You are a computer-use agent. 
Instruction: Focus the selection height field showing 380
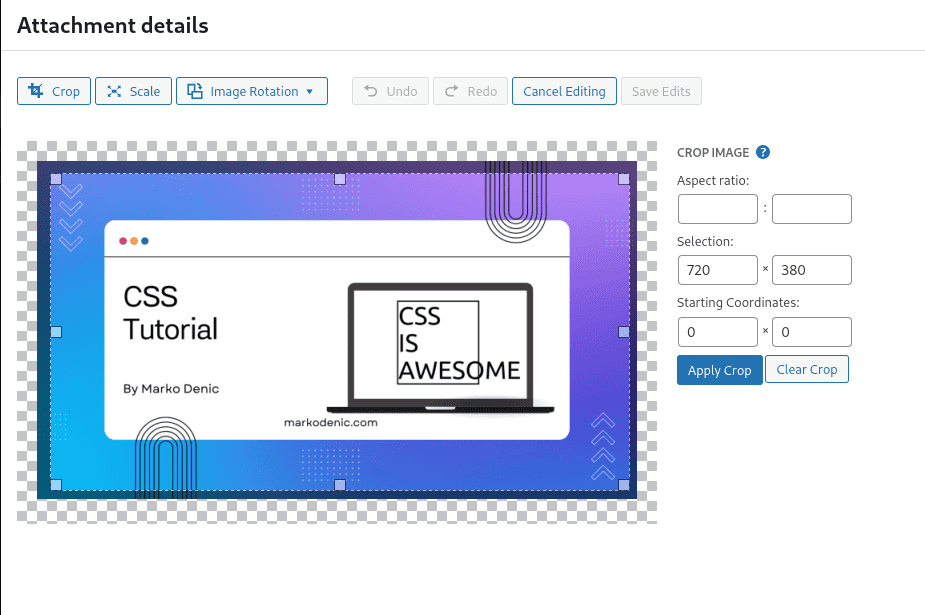(811, 270)
